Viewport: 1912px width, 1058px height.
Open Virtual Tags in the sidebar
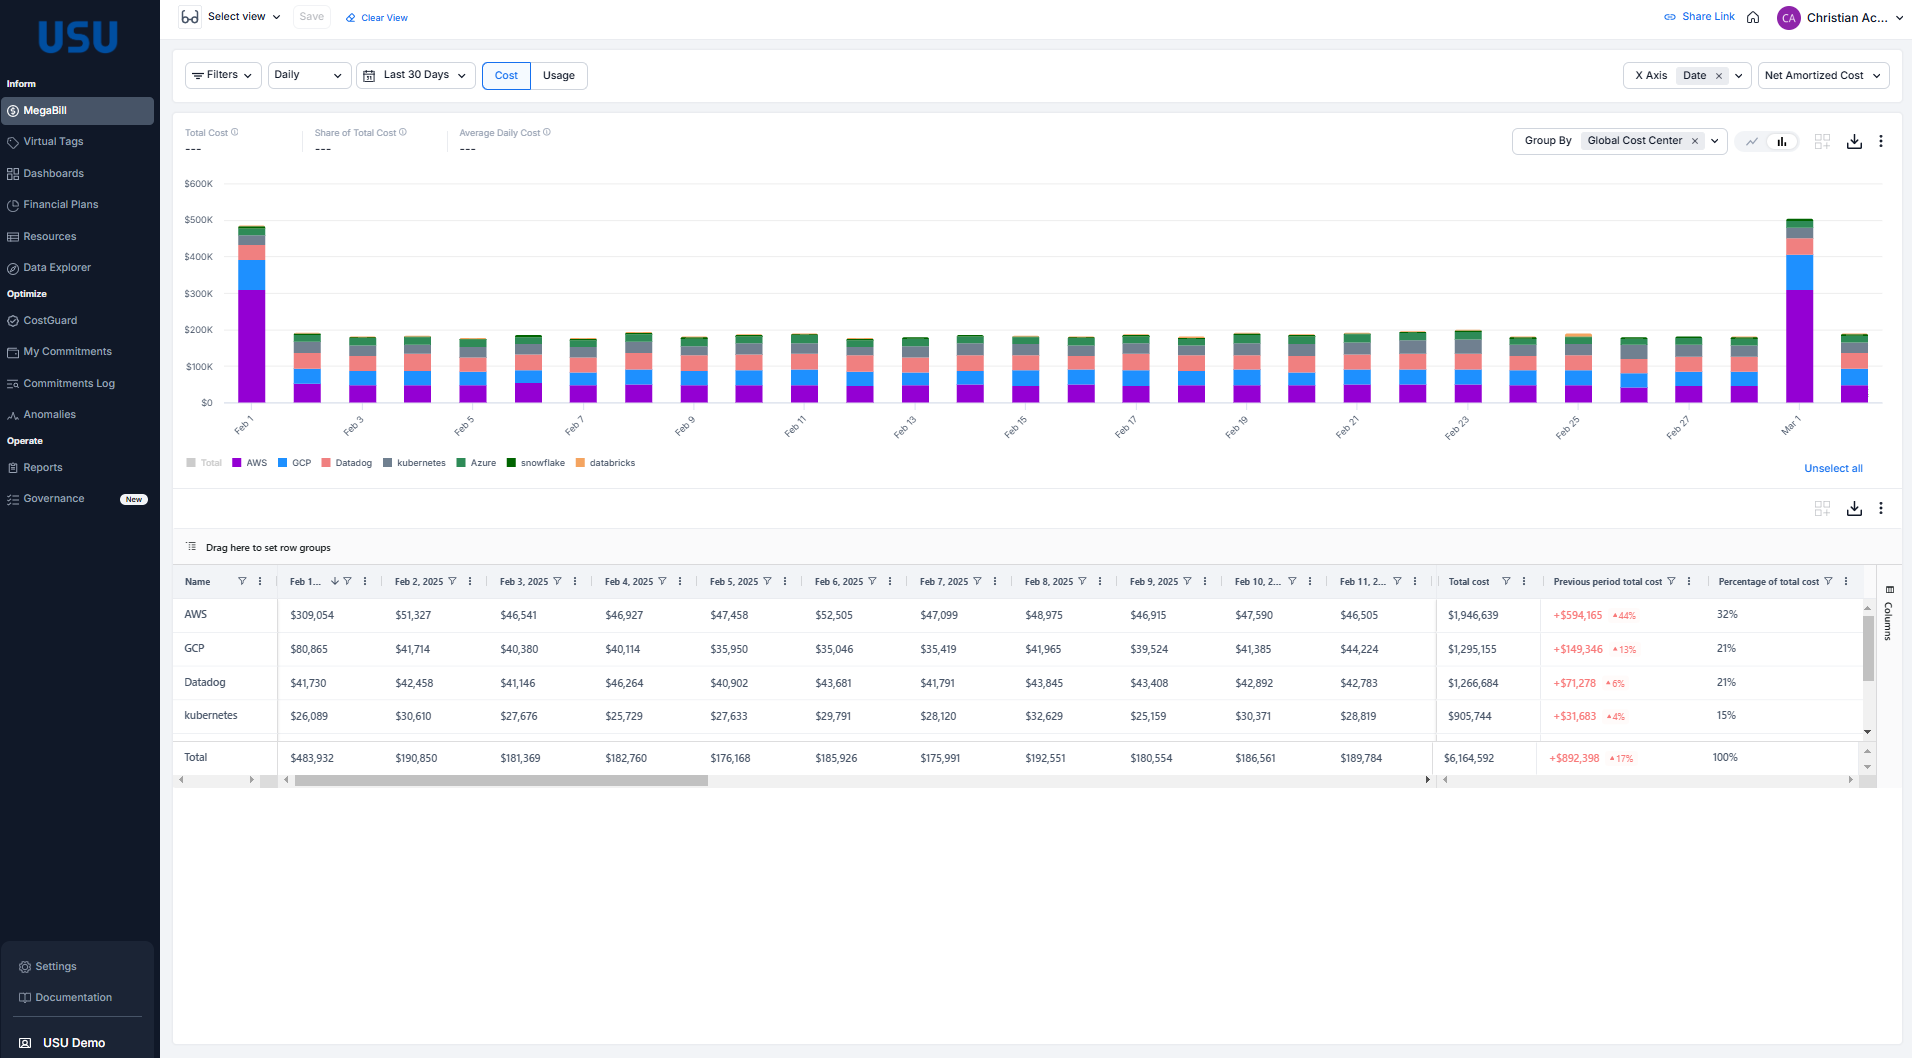pyautogui.click(x=53, y=142)
